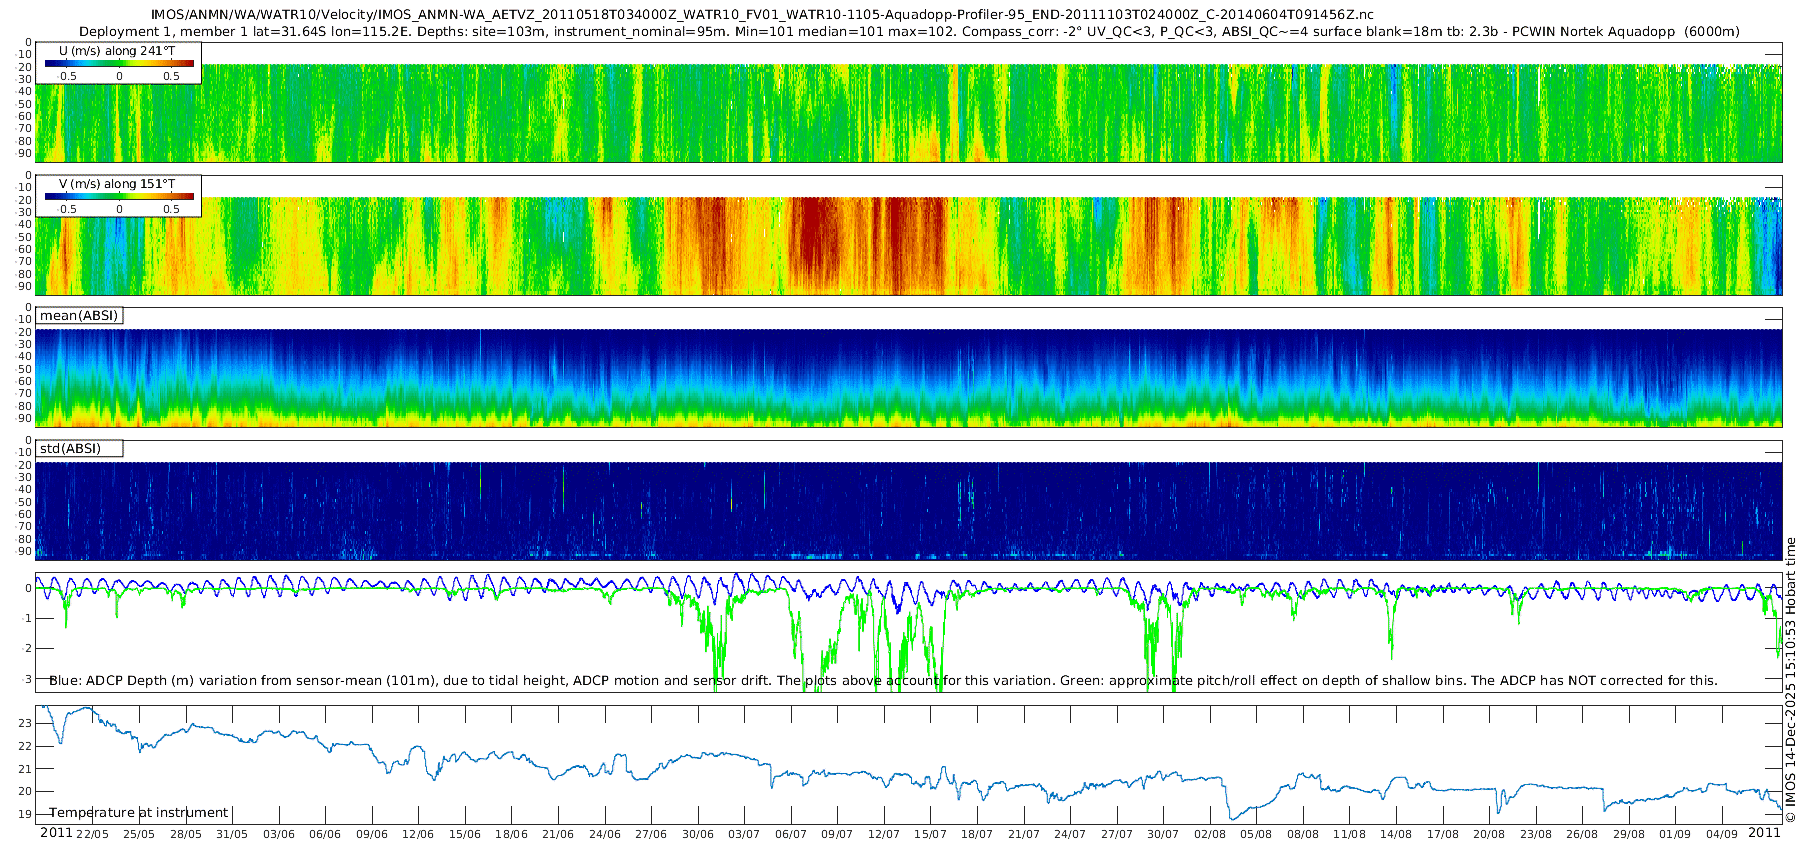Screen dimensions: 1800x850
Task: Click the 22/05 date tick
Action: coord(92,834)
